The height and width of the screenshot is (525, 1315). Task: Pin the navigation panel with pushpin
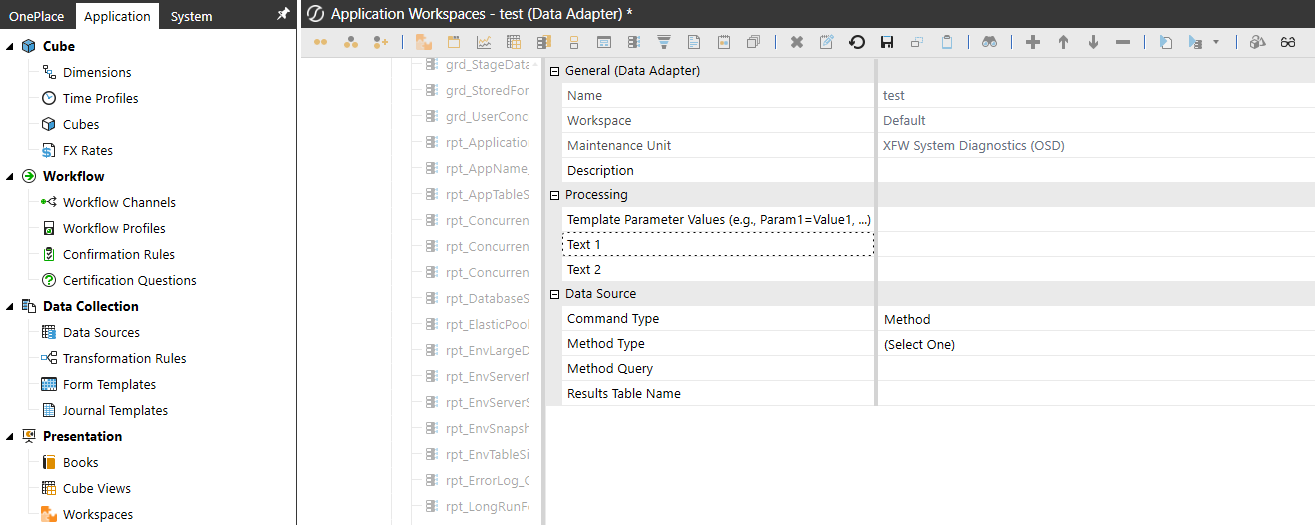point(283,15)
